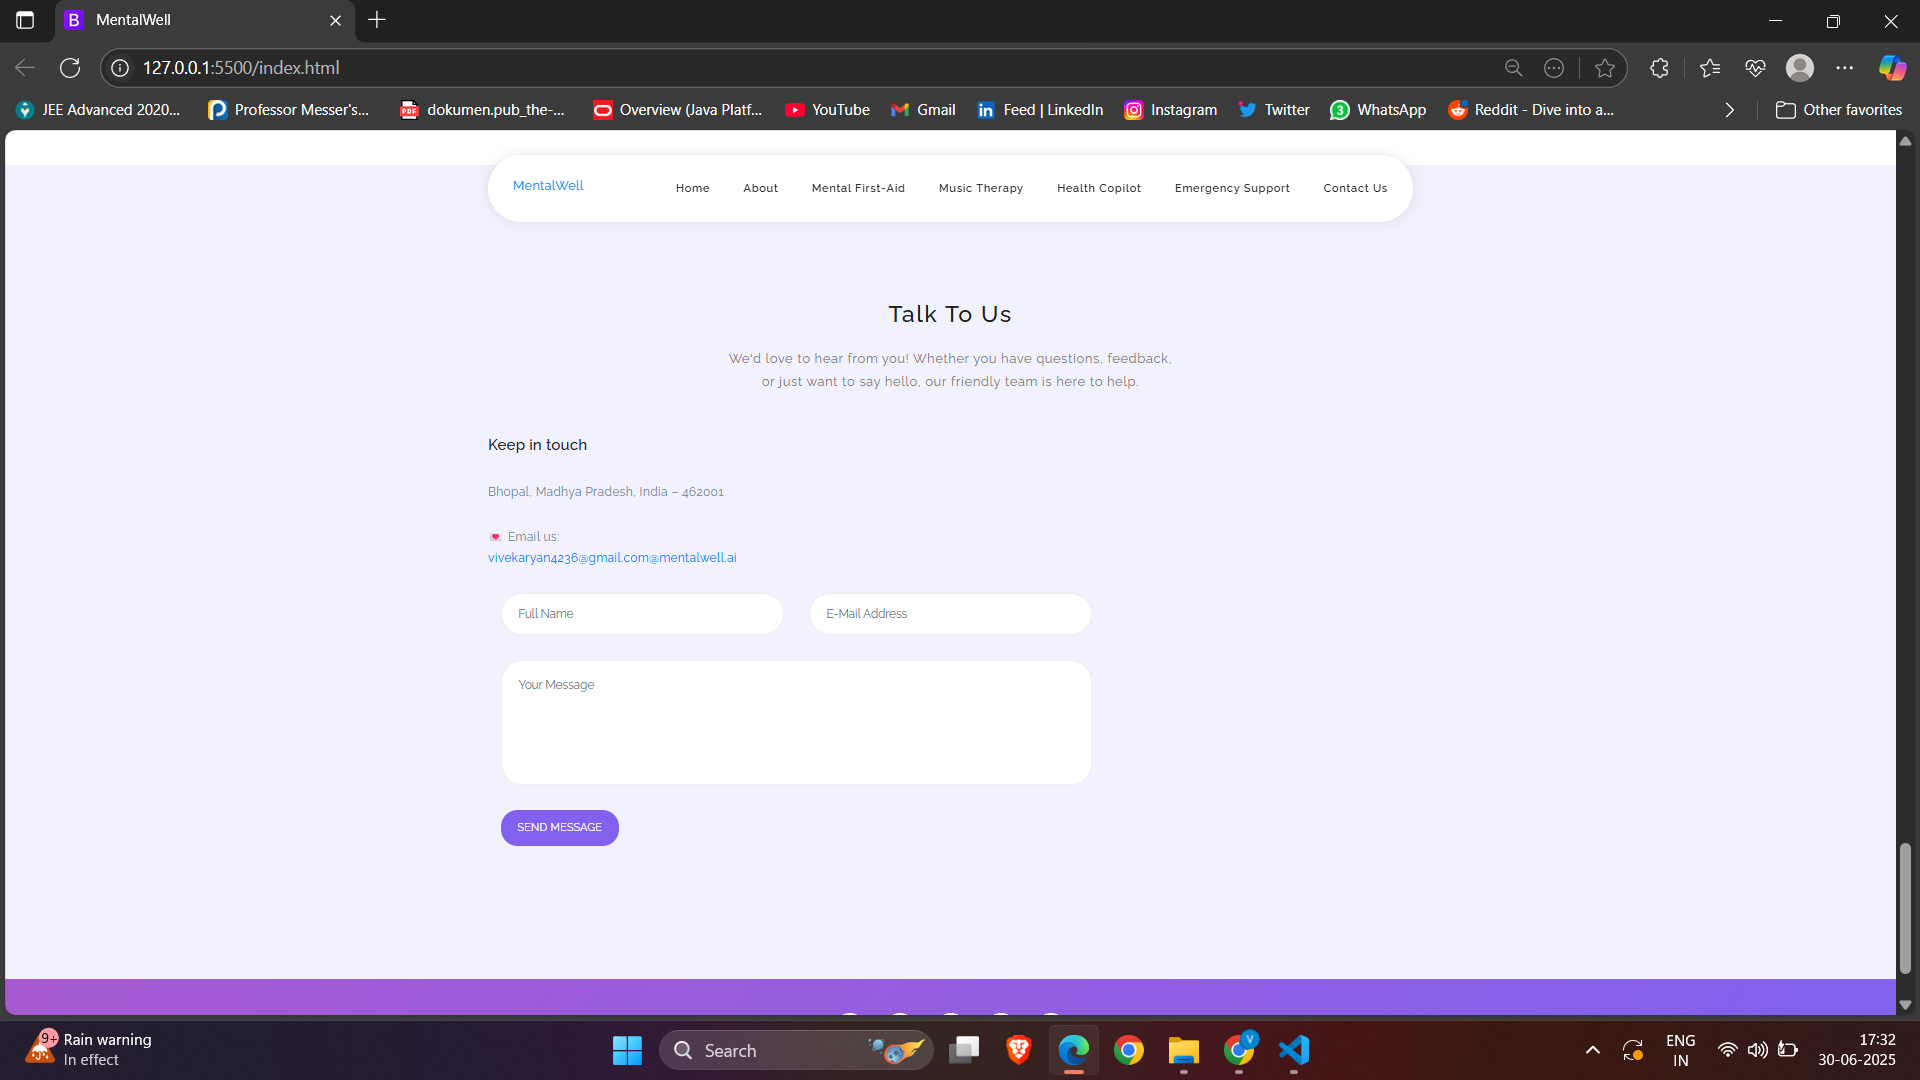Screen dimensions: 1920x1080
Task: Open Other favorites folder
Action: click(x=1838, y=110)
